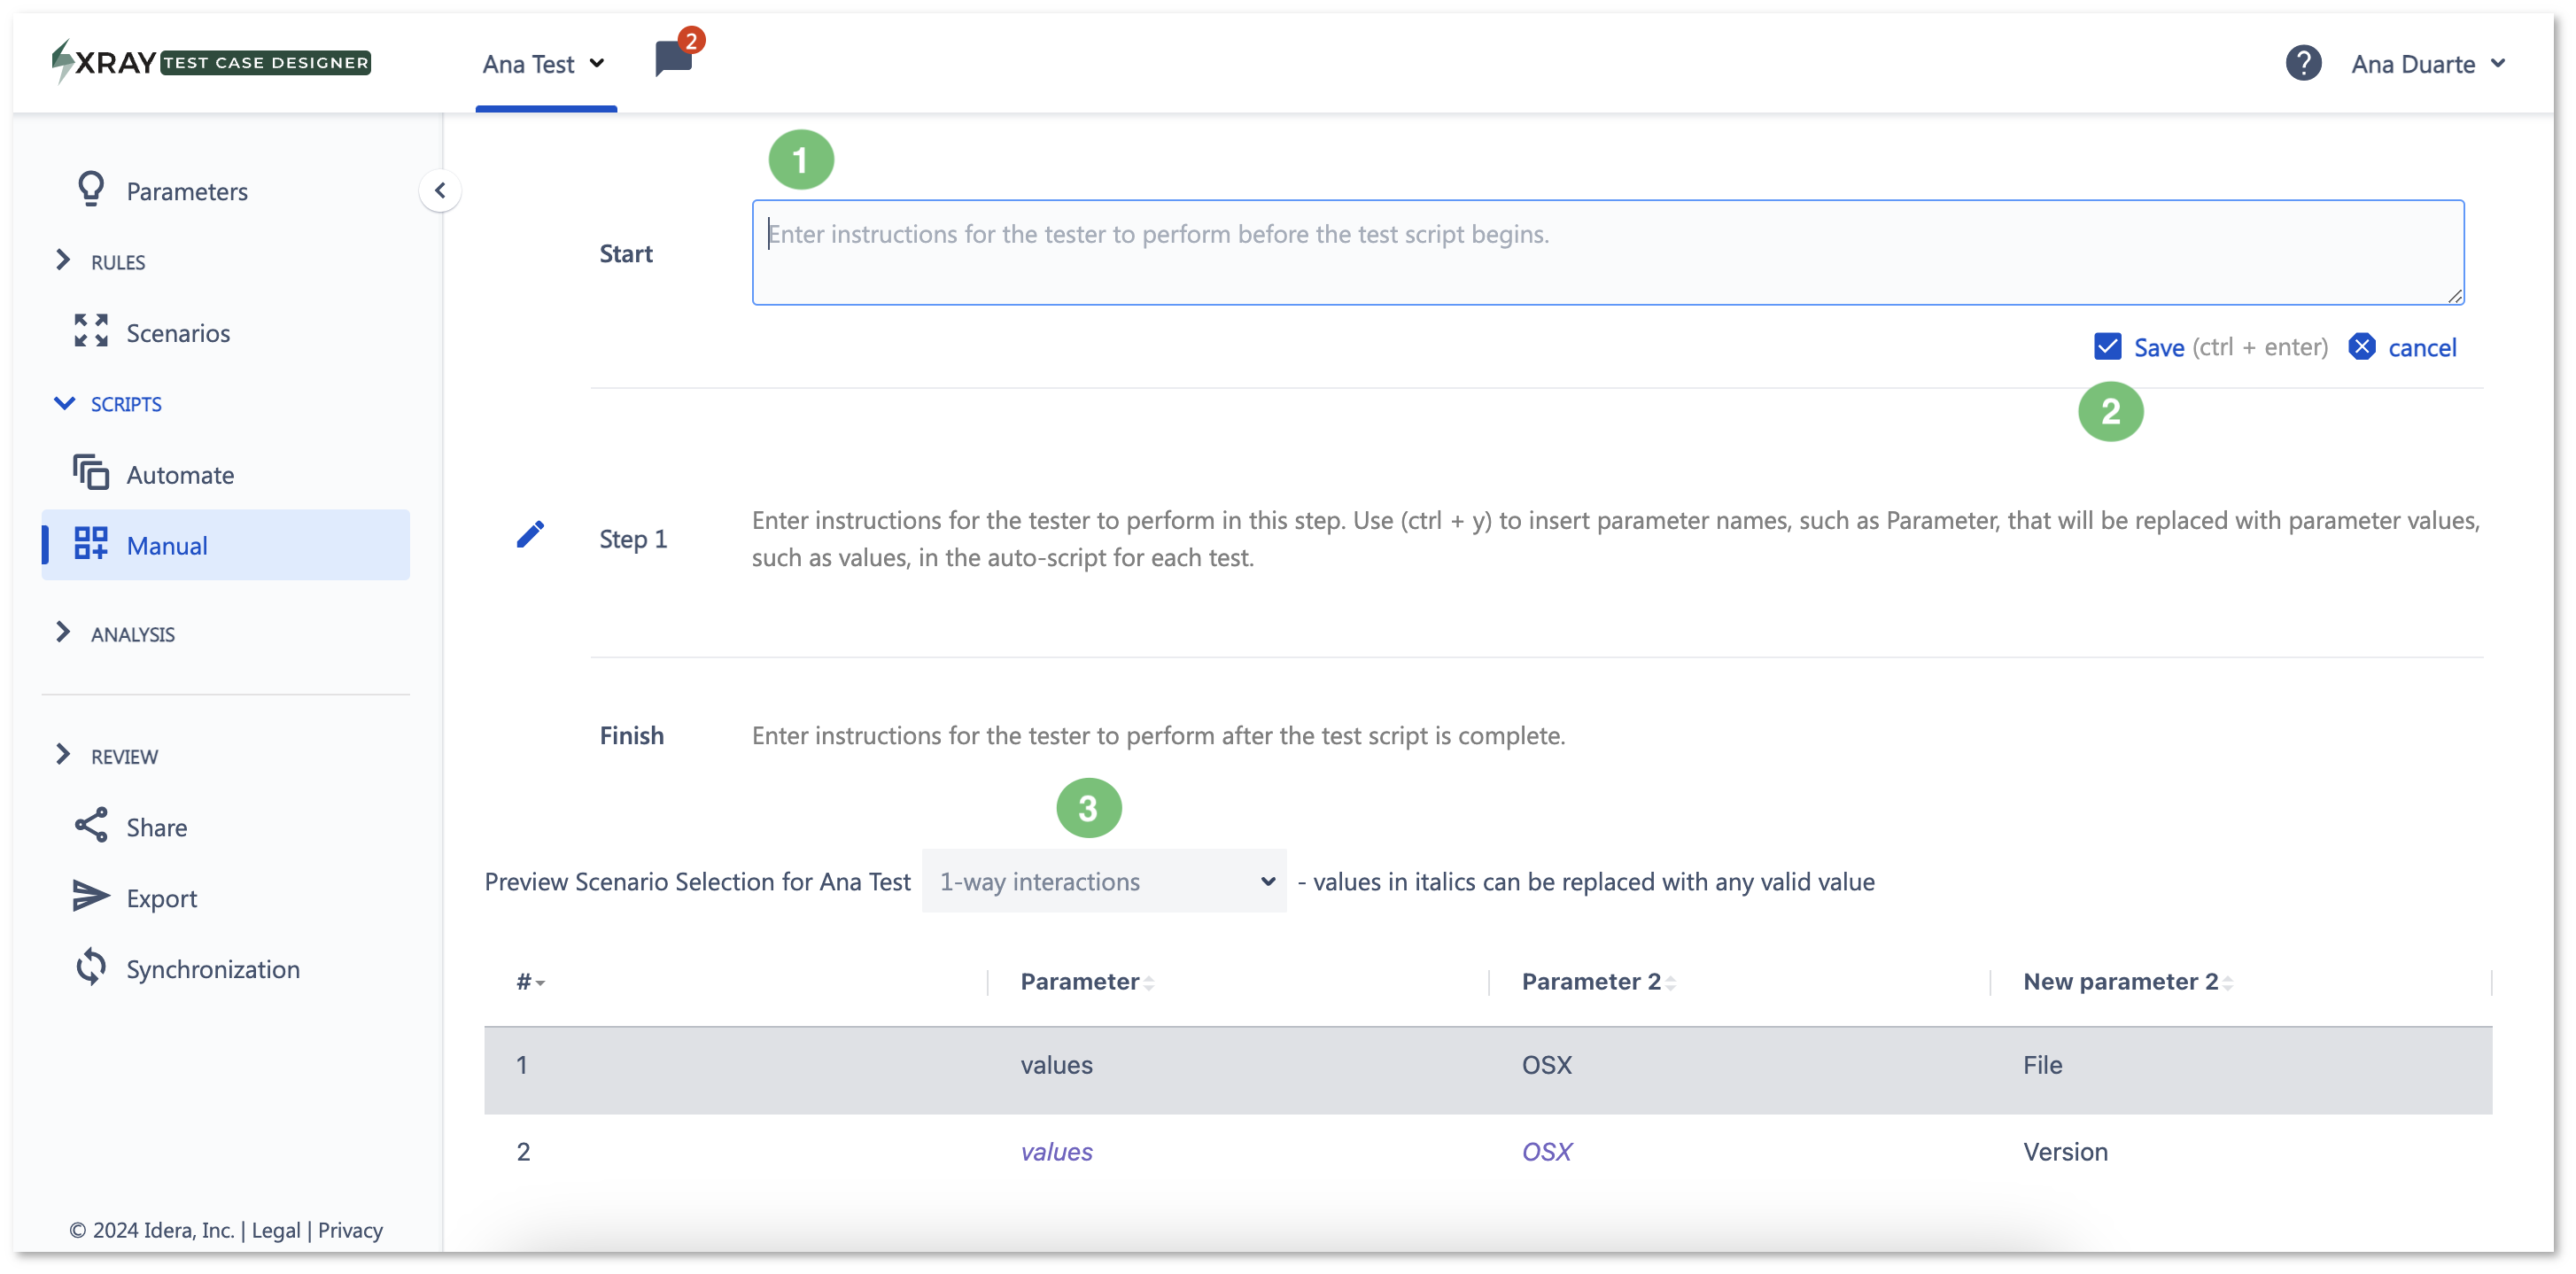
Task: Go to Parameters in the sidebar
Action: 187,191
